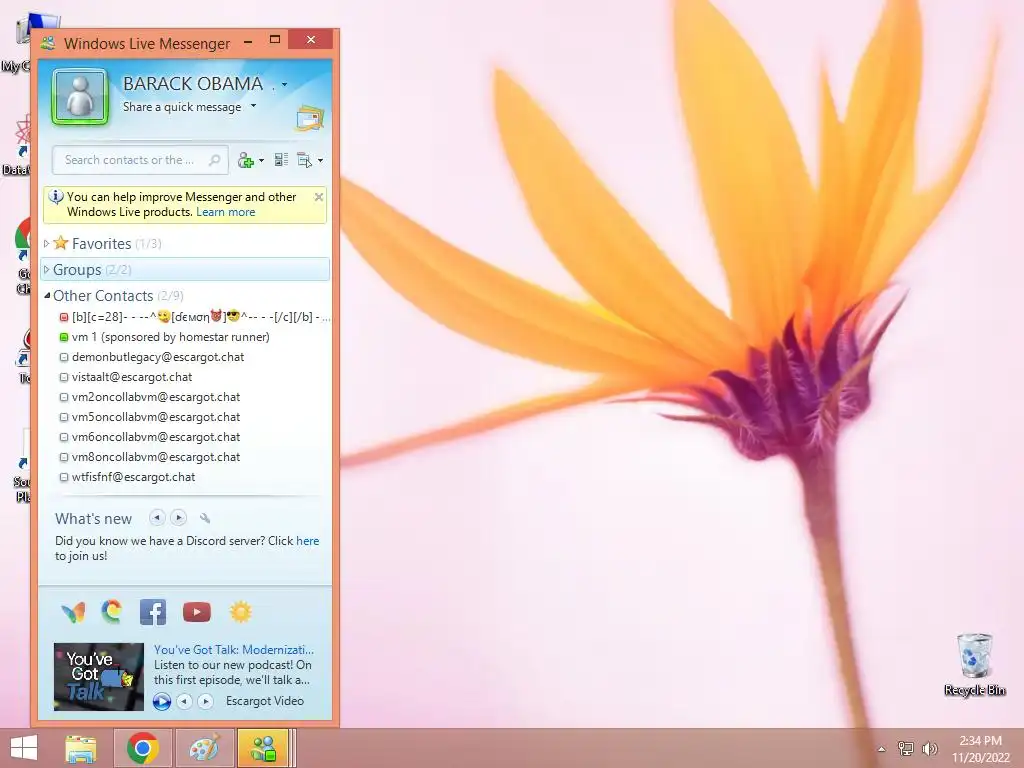Open the MSN butterfly icon
This screenshot has width=1024, height=768.
[73, 612]
